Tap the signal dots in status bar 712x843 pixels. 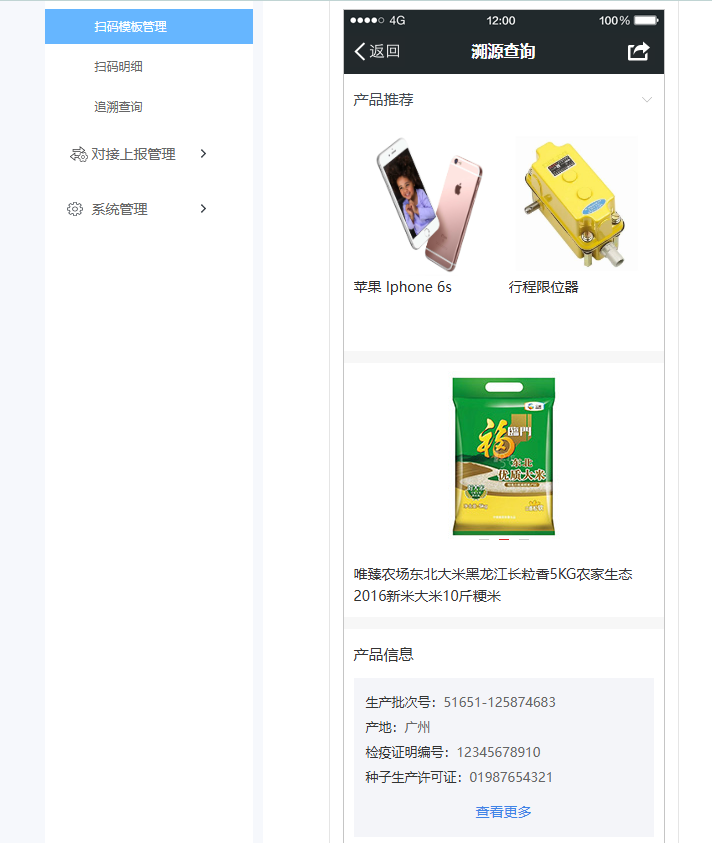tap(367, 20)
